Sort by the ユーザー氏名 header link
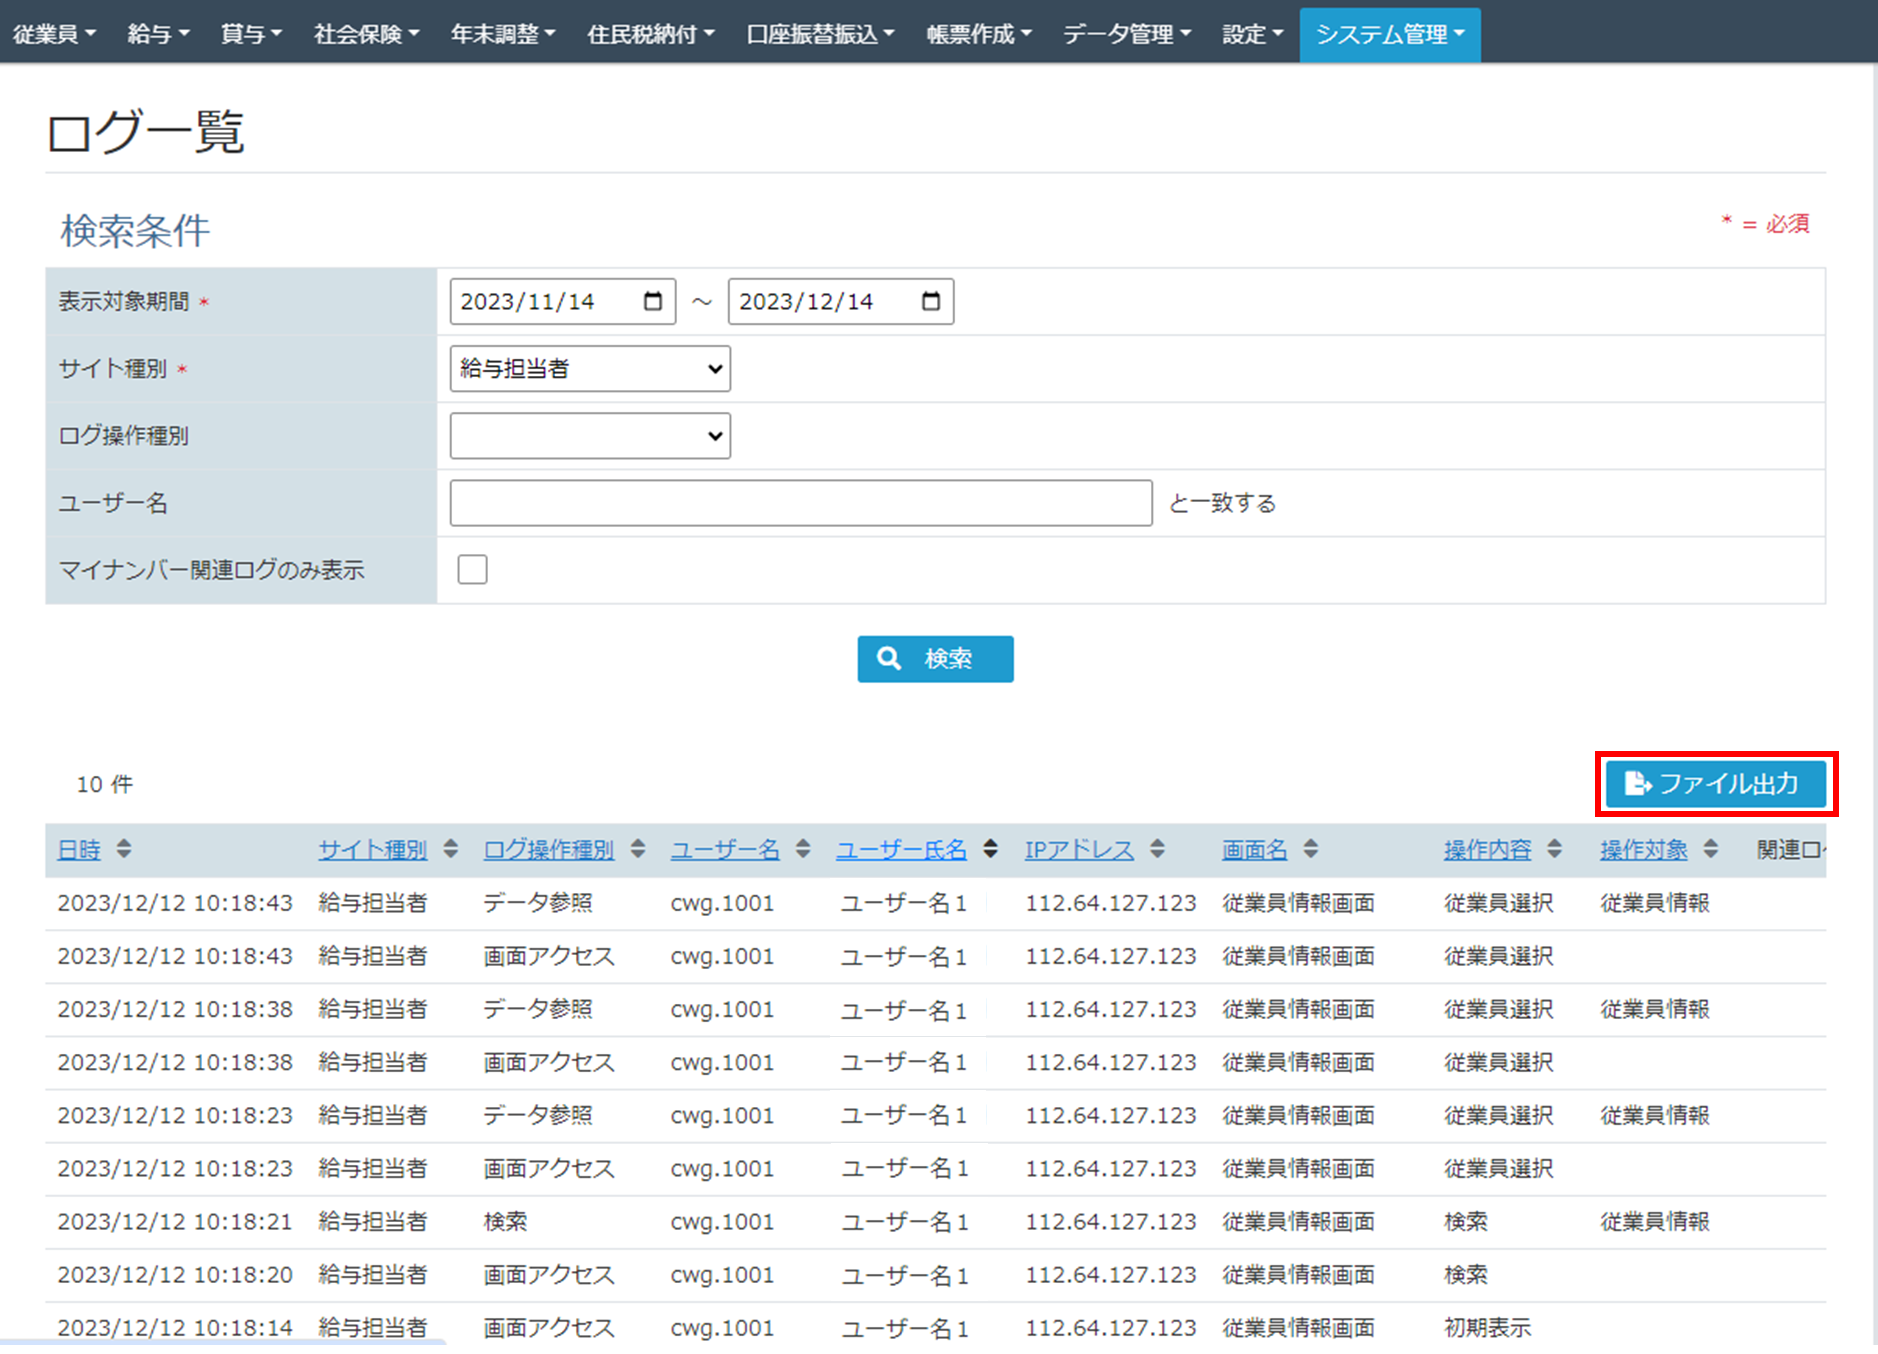Image resolution: width=1878 pixels, height=1354 pixels. (901, 850)
